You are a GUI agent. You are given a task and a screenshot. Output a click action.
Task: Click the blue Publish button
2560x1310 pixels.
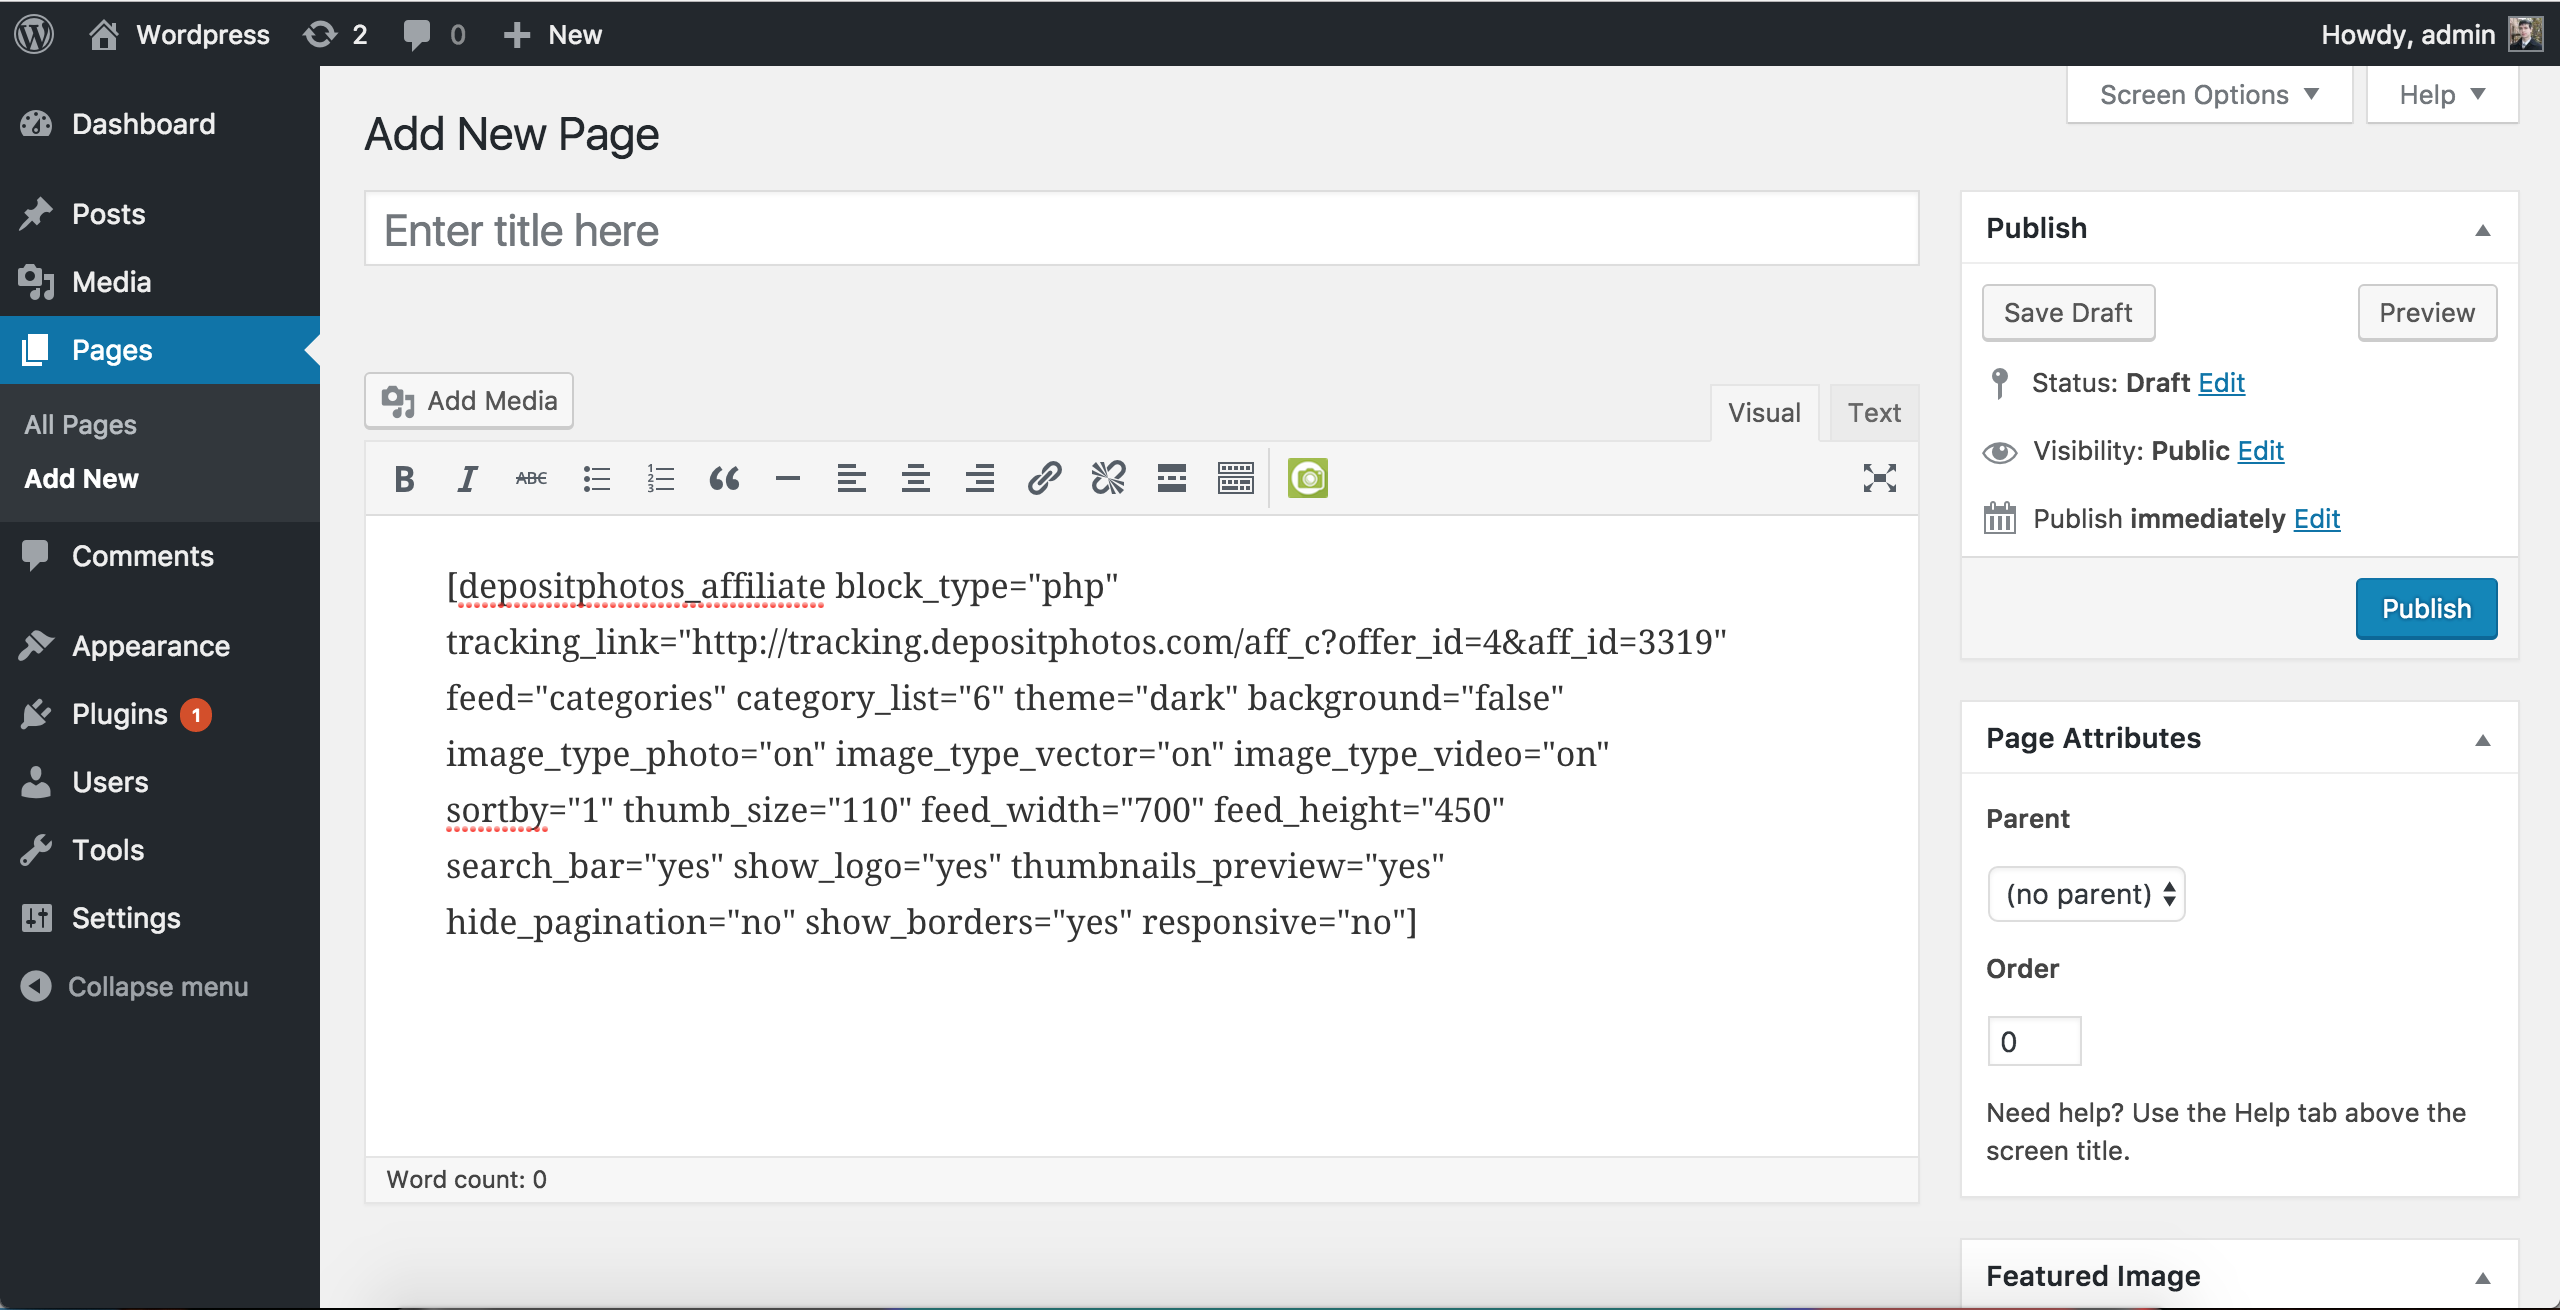pyautogui.click(x=2426, y=609)
